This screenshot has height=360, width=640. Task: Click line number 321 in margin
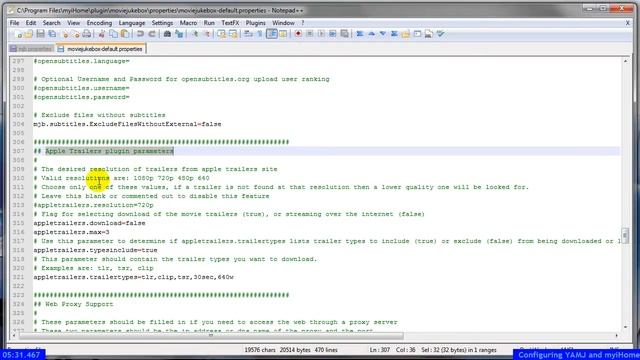pos(18,277)
